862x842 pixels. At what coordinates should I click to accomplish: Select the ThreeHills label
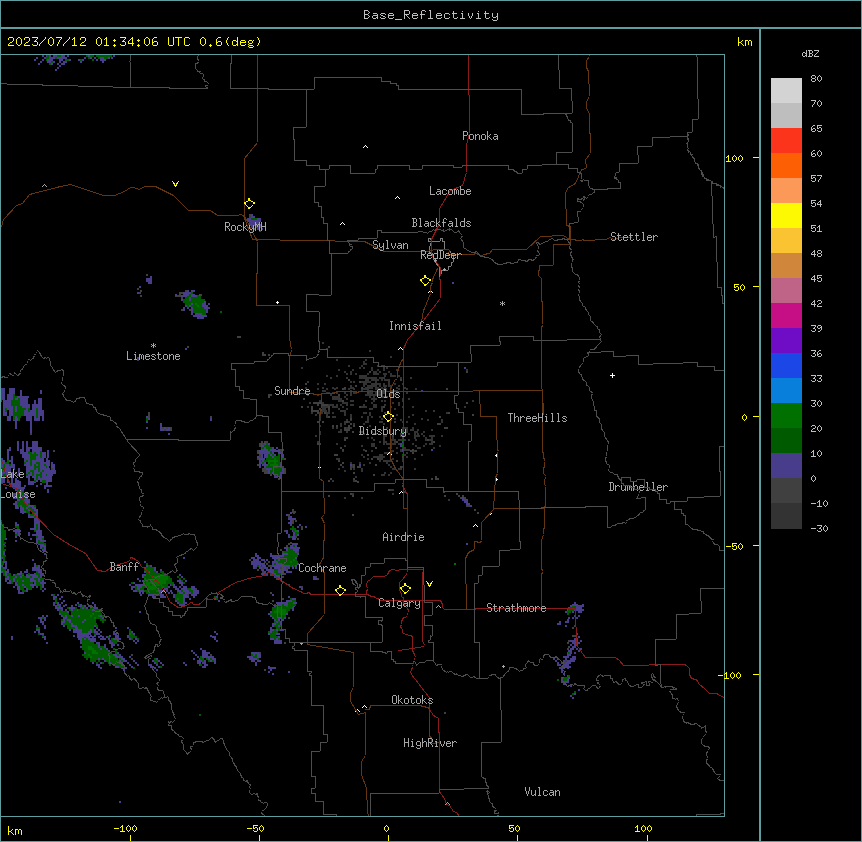click(x=537, y=418)
